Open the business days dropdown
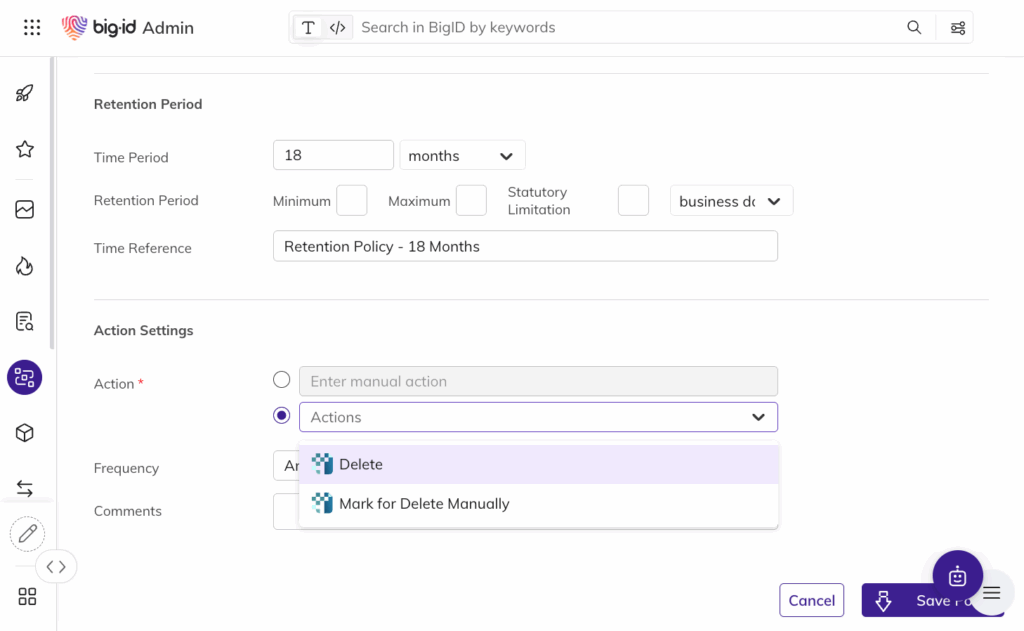Image resolution: width=1024 pixels, height=631 pixels. pyautogui.click(x=731, y=201)
